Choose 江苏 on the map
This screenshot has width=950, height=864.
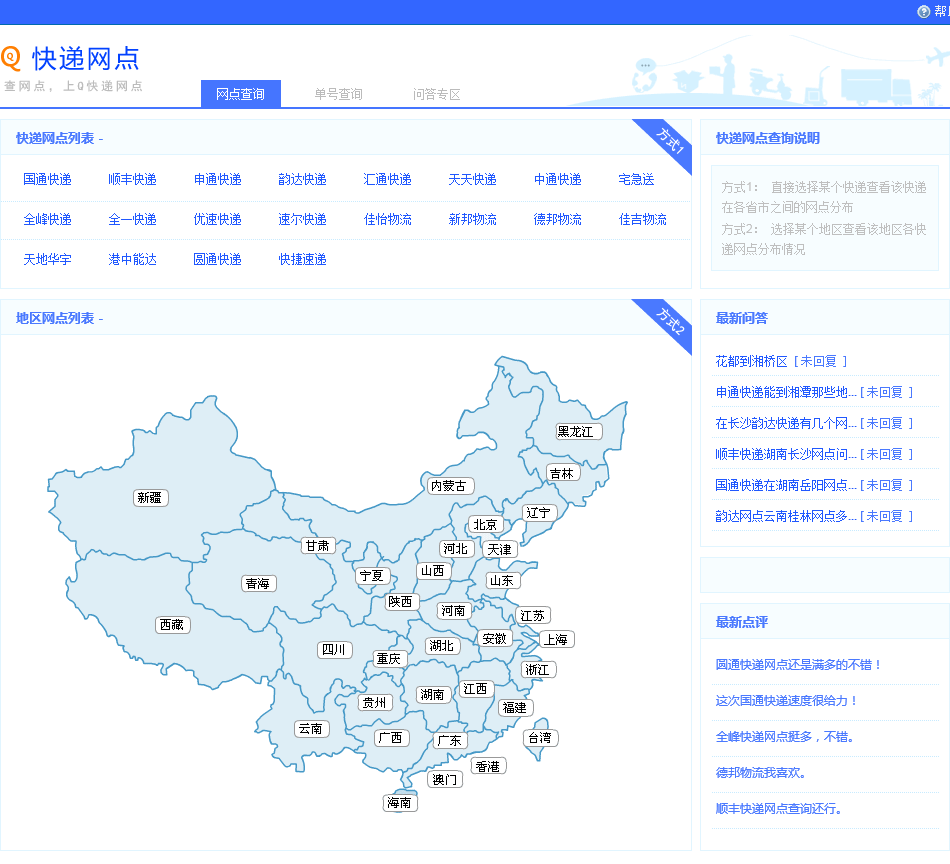coord(533,616)
